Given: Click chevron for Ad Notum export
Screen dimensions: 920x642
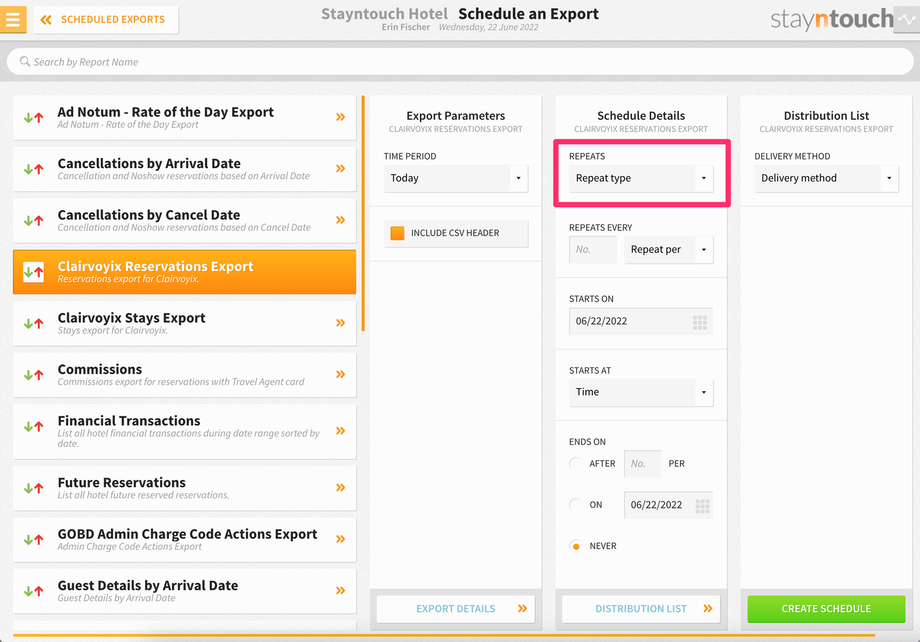Looking at the screenshot, I should pos(340,117).
